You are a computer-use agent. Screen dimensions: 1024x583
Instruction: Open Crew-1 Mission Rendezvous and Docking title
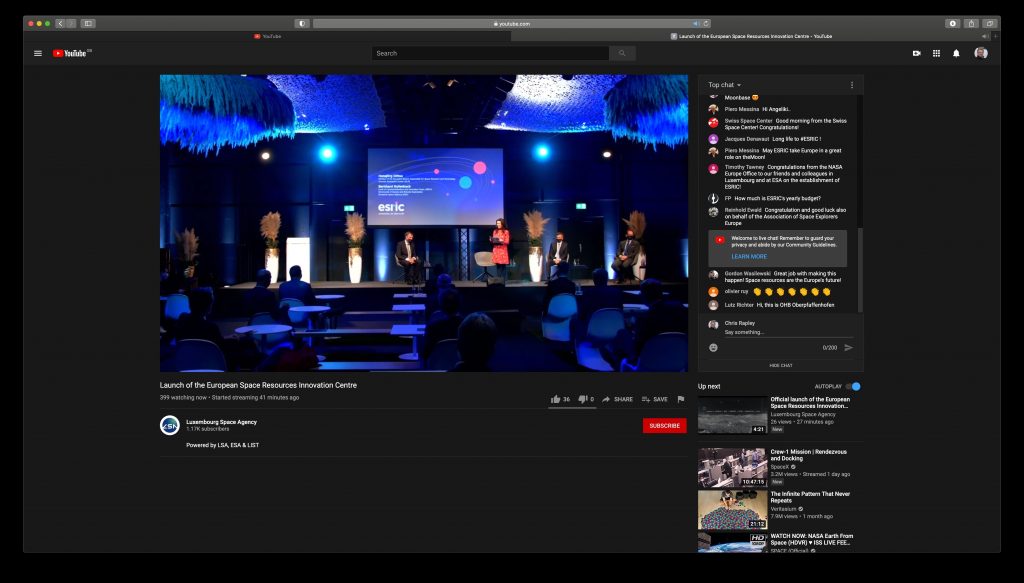tap(808, 455)
